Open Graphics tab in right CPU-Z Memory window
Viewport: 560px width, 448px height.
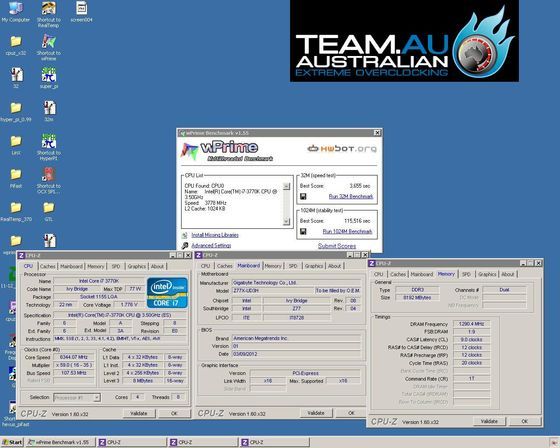[x=487, y=274]
